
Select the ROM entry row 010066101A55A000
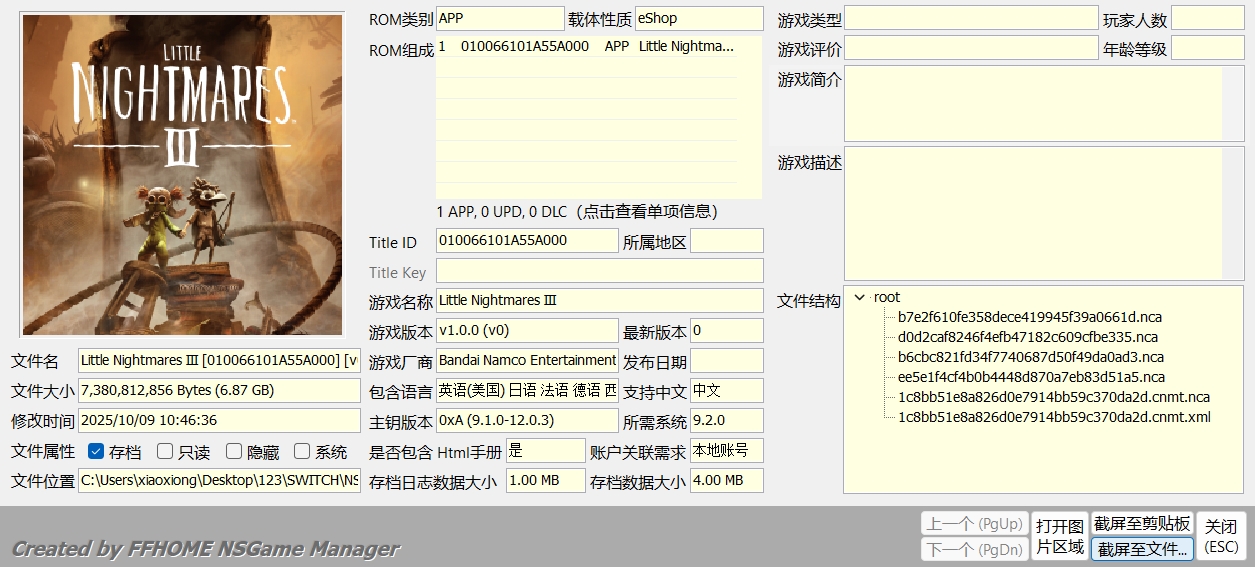585,46
